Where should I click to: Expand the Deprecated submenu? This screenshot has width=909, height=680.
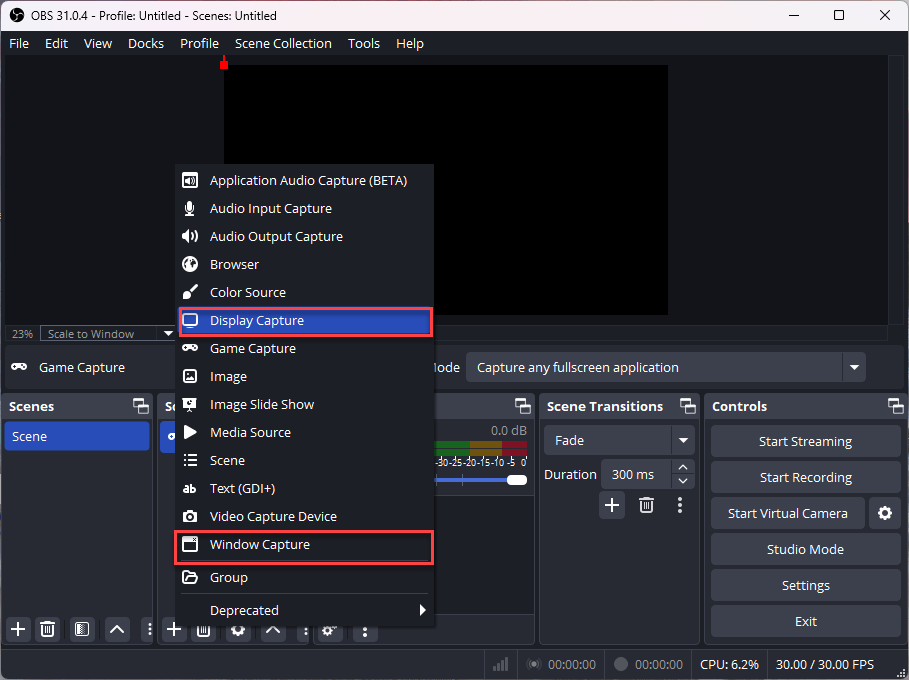[304, 610]
